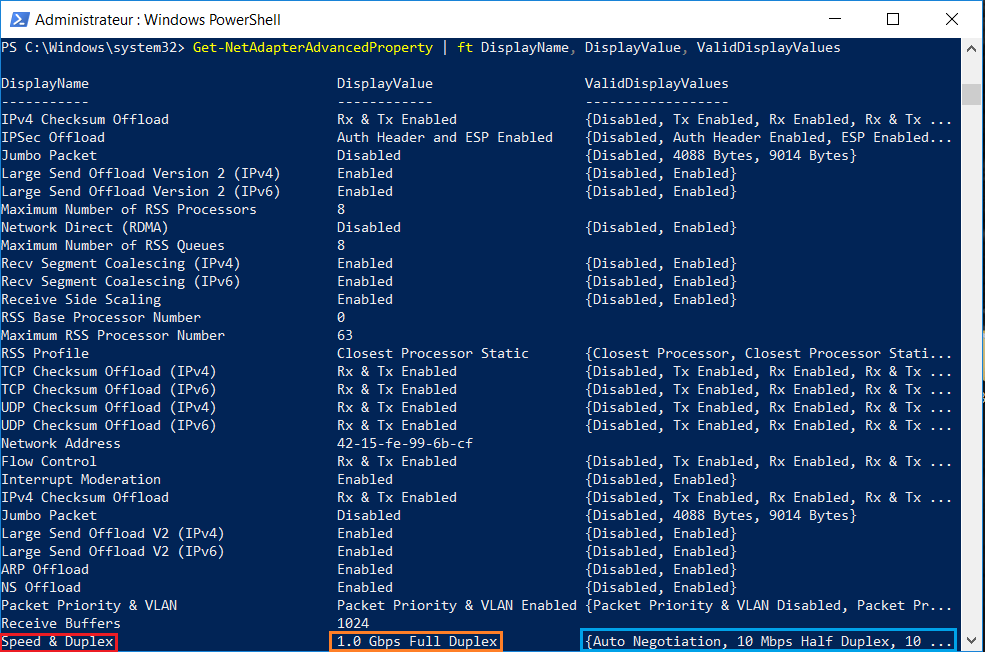Click the ValidDisplayValues column header

pos(656,83)
